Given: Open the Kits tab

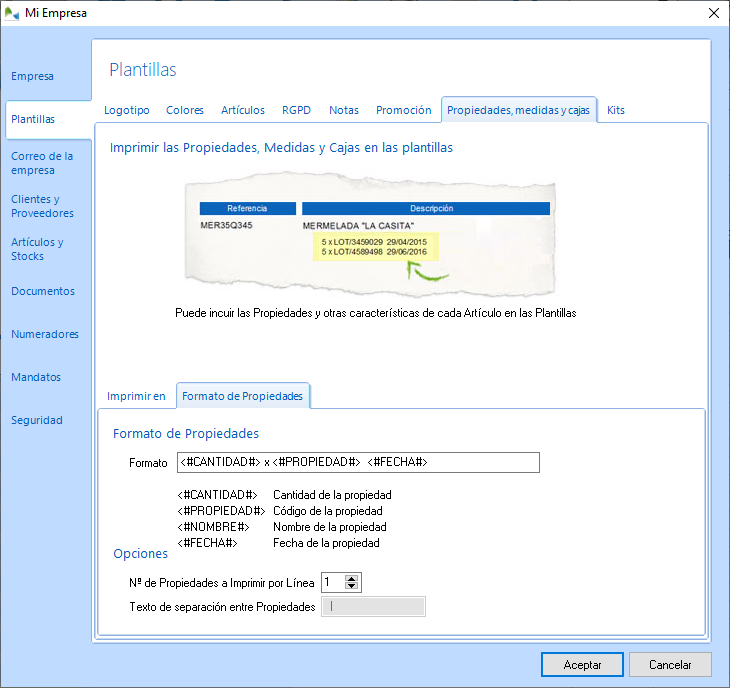Looking at the screenshot, I should [x=615, y=110].
